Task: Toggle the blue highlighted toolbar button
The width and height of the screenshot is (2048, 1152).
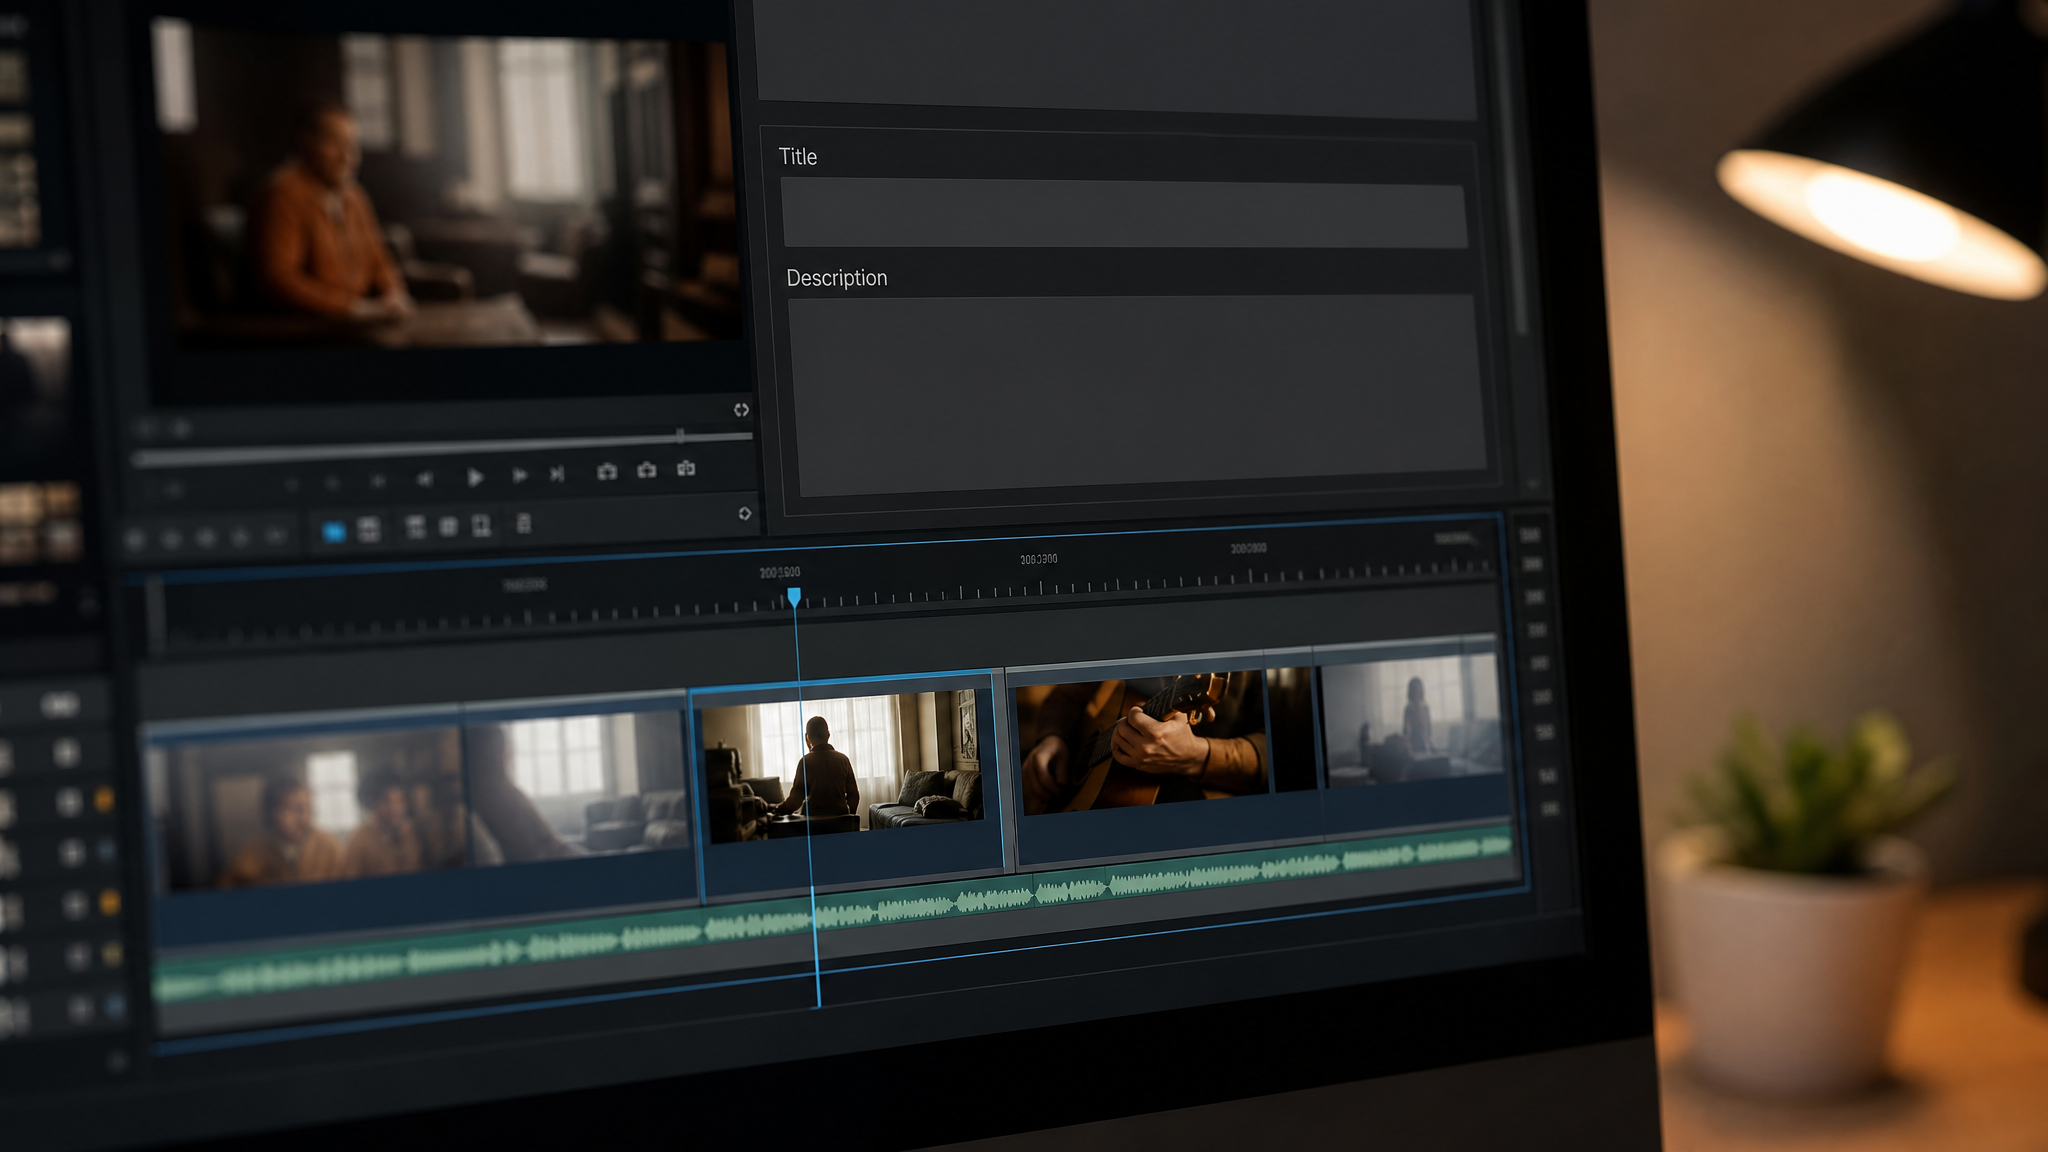Action: coord(334,532)
